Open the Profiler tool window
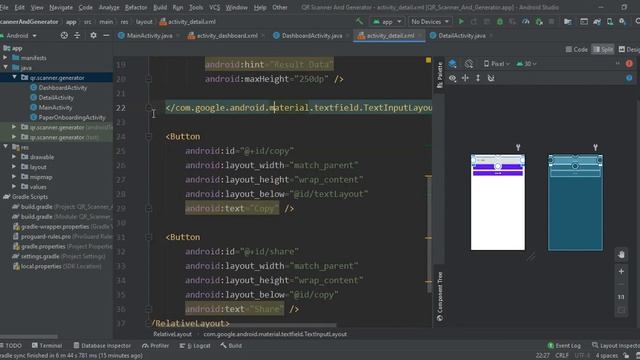This screenshot has width=640, height=360. pyautogui.click(x=156, y=346)
